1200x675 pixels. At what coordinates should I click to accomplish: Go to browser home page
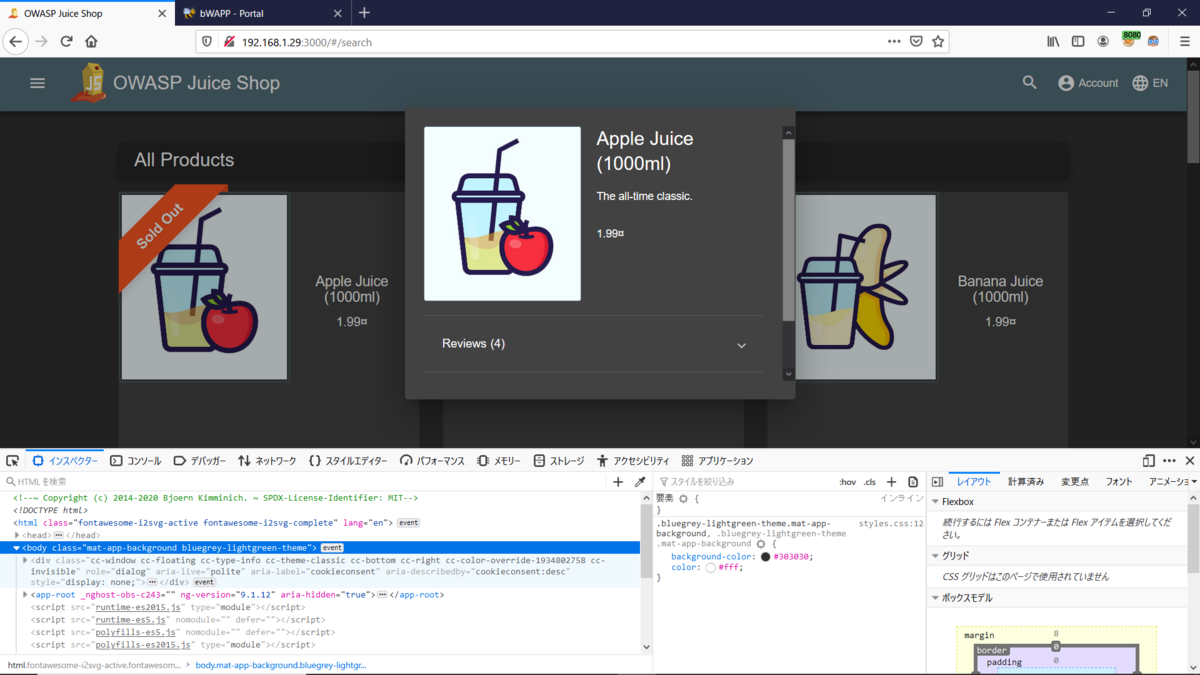pyautogui.click(x=91, y=41)
